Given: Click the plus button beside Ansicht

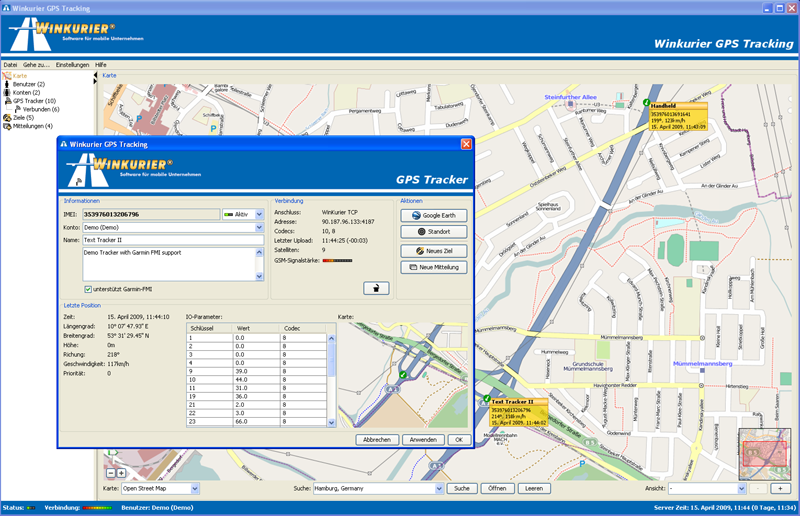Looking at the screenshot, I should coord(782,488).
